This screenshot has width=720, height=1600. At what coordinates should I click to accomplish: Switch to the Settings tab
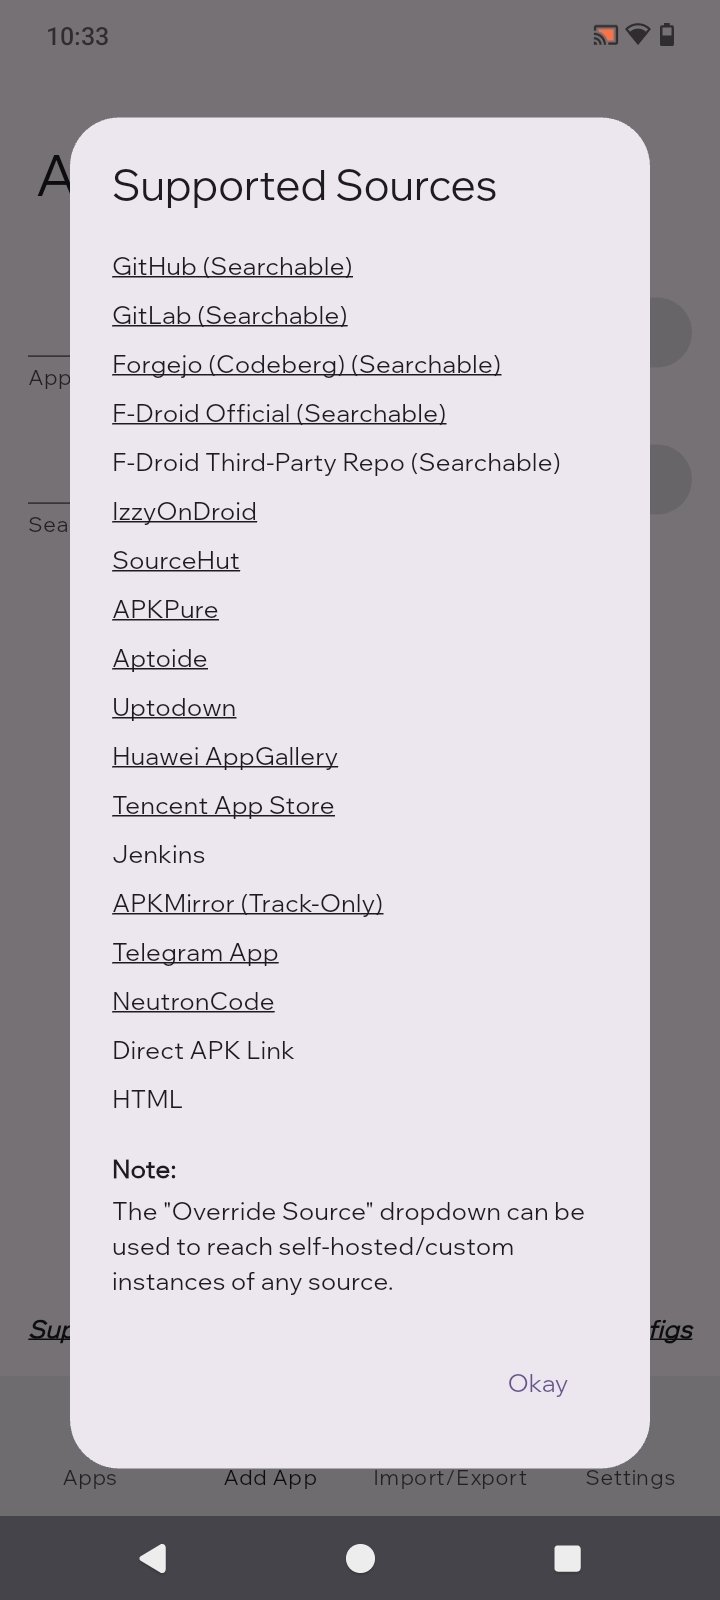click(x=630, y=1477)
